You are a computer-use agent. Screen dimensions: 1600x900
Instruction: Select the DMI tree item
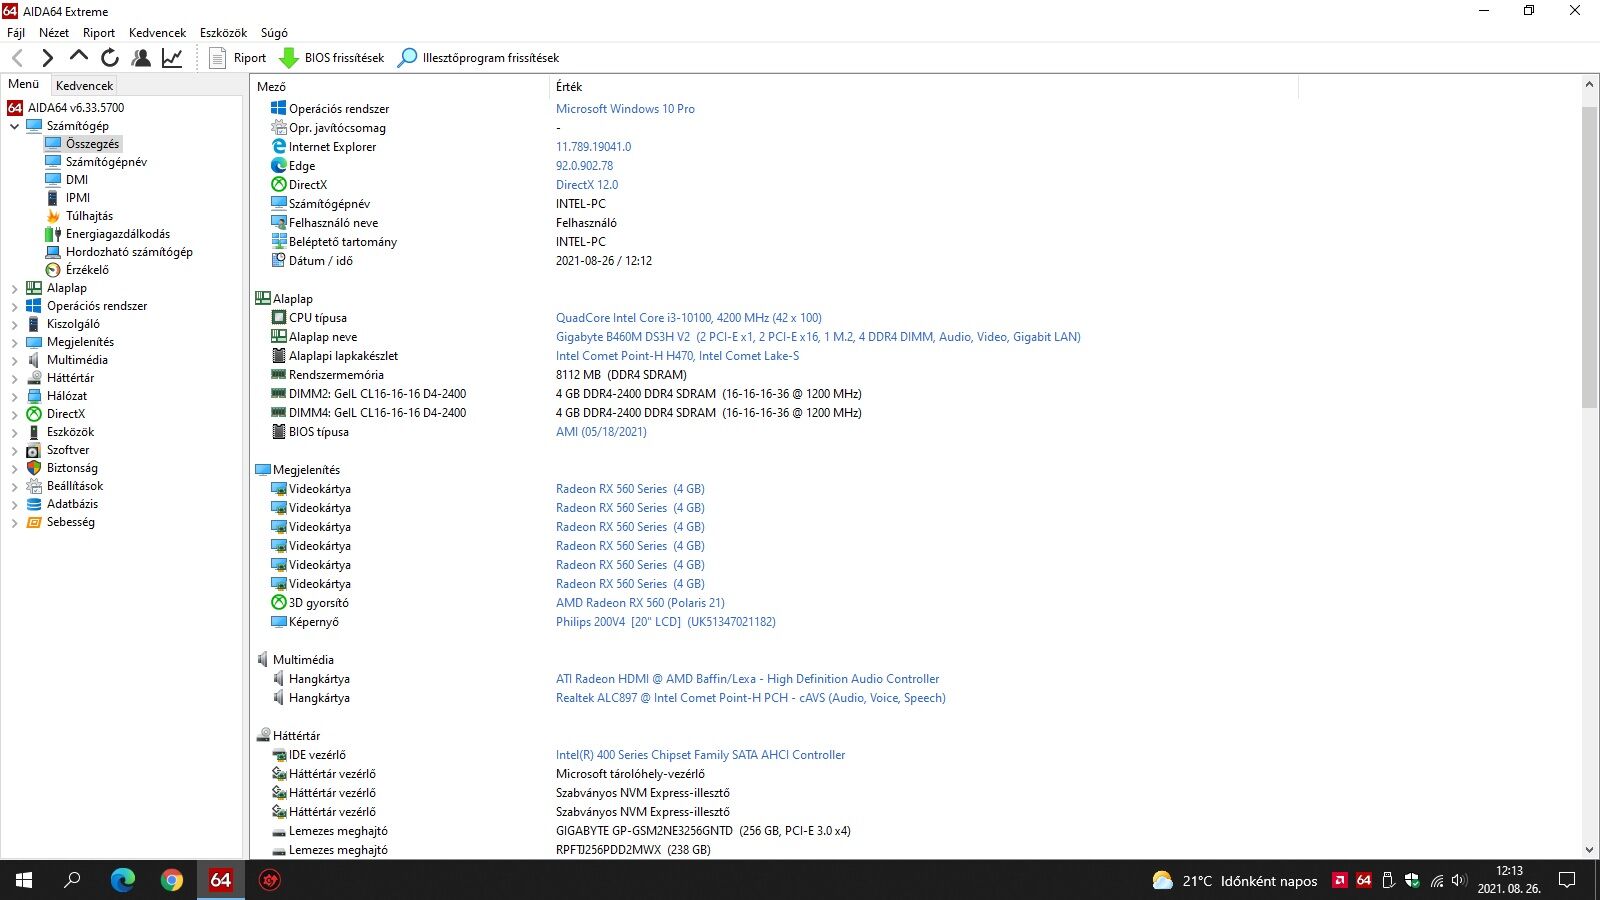77,180
